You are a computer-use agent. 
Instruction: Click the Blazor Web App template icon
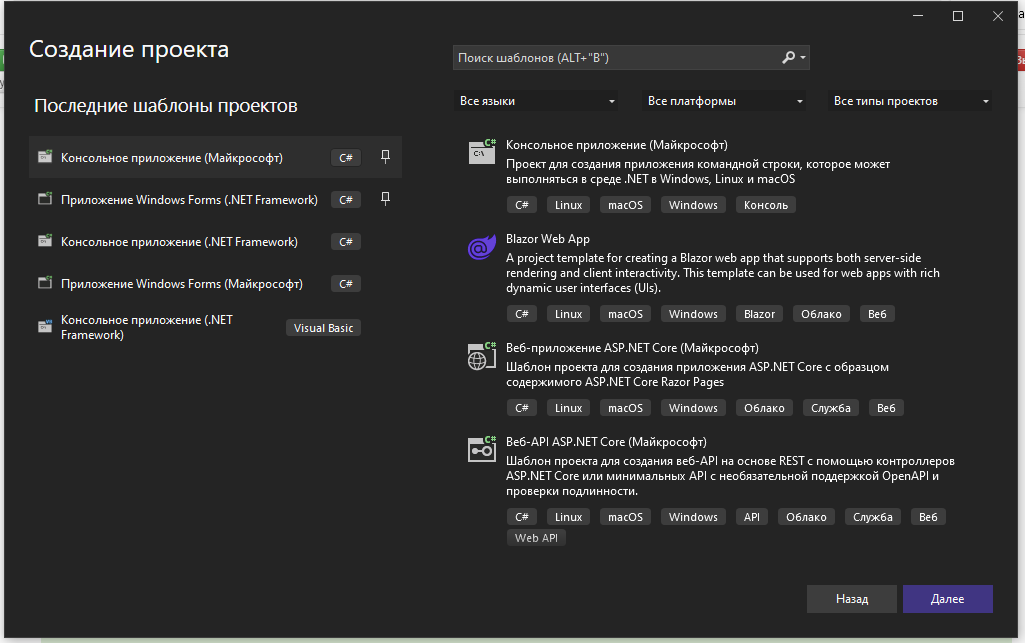click(482, 247)
